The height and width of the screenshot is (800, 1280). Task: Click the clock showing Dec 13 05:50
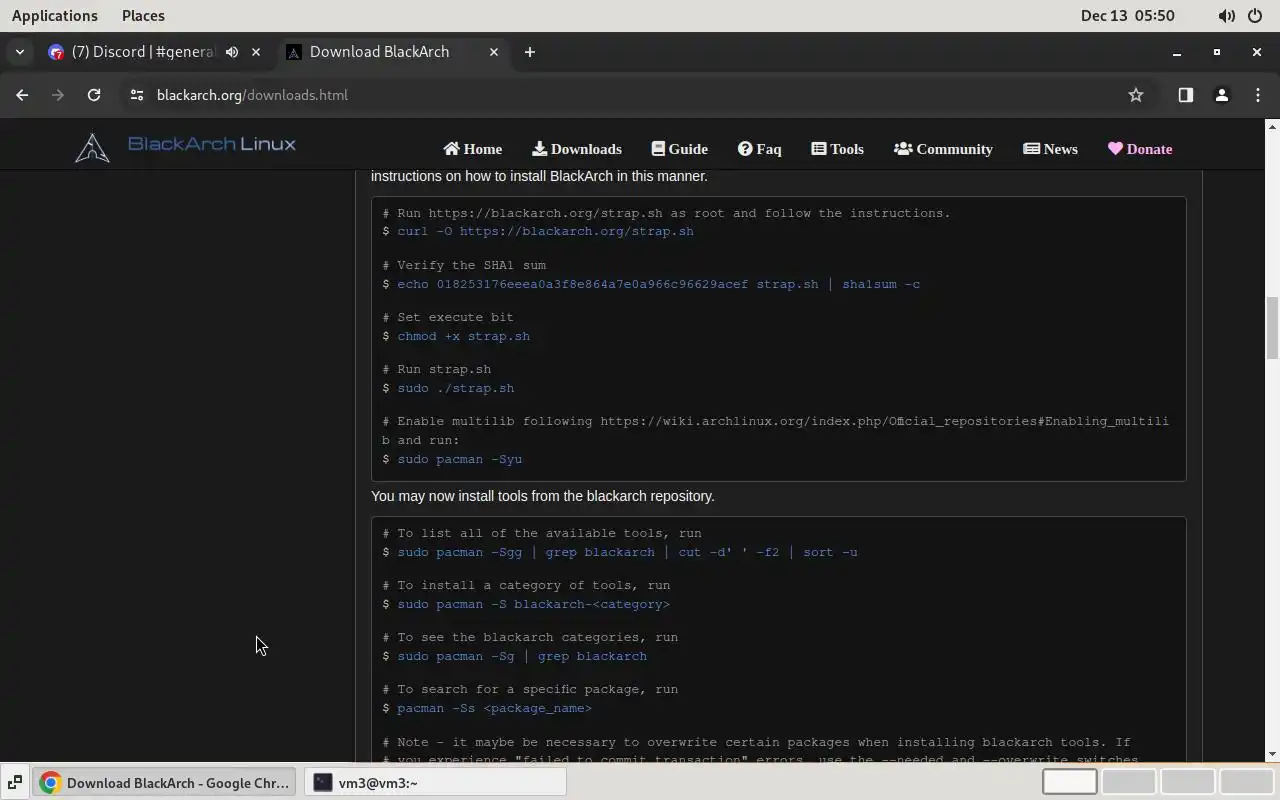click(1128, 15)
